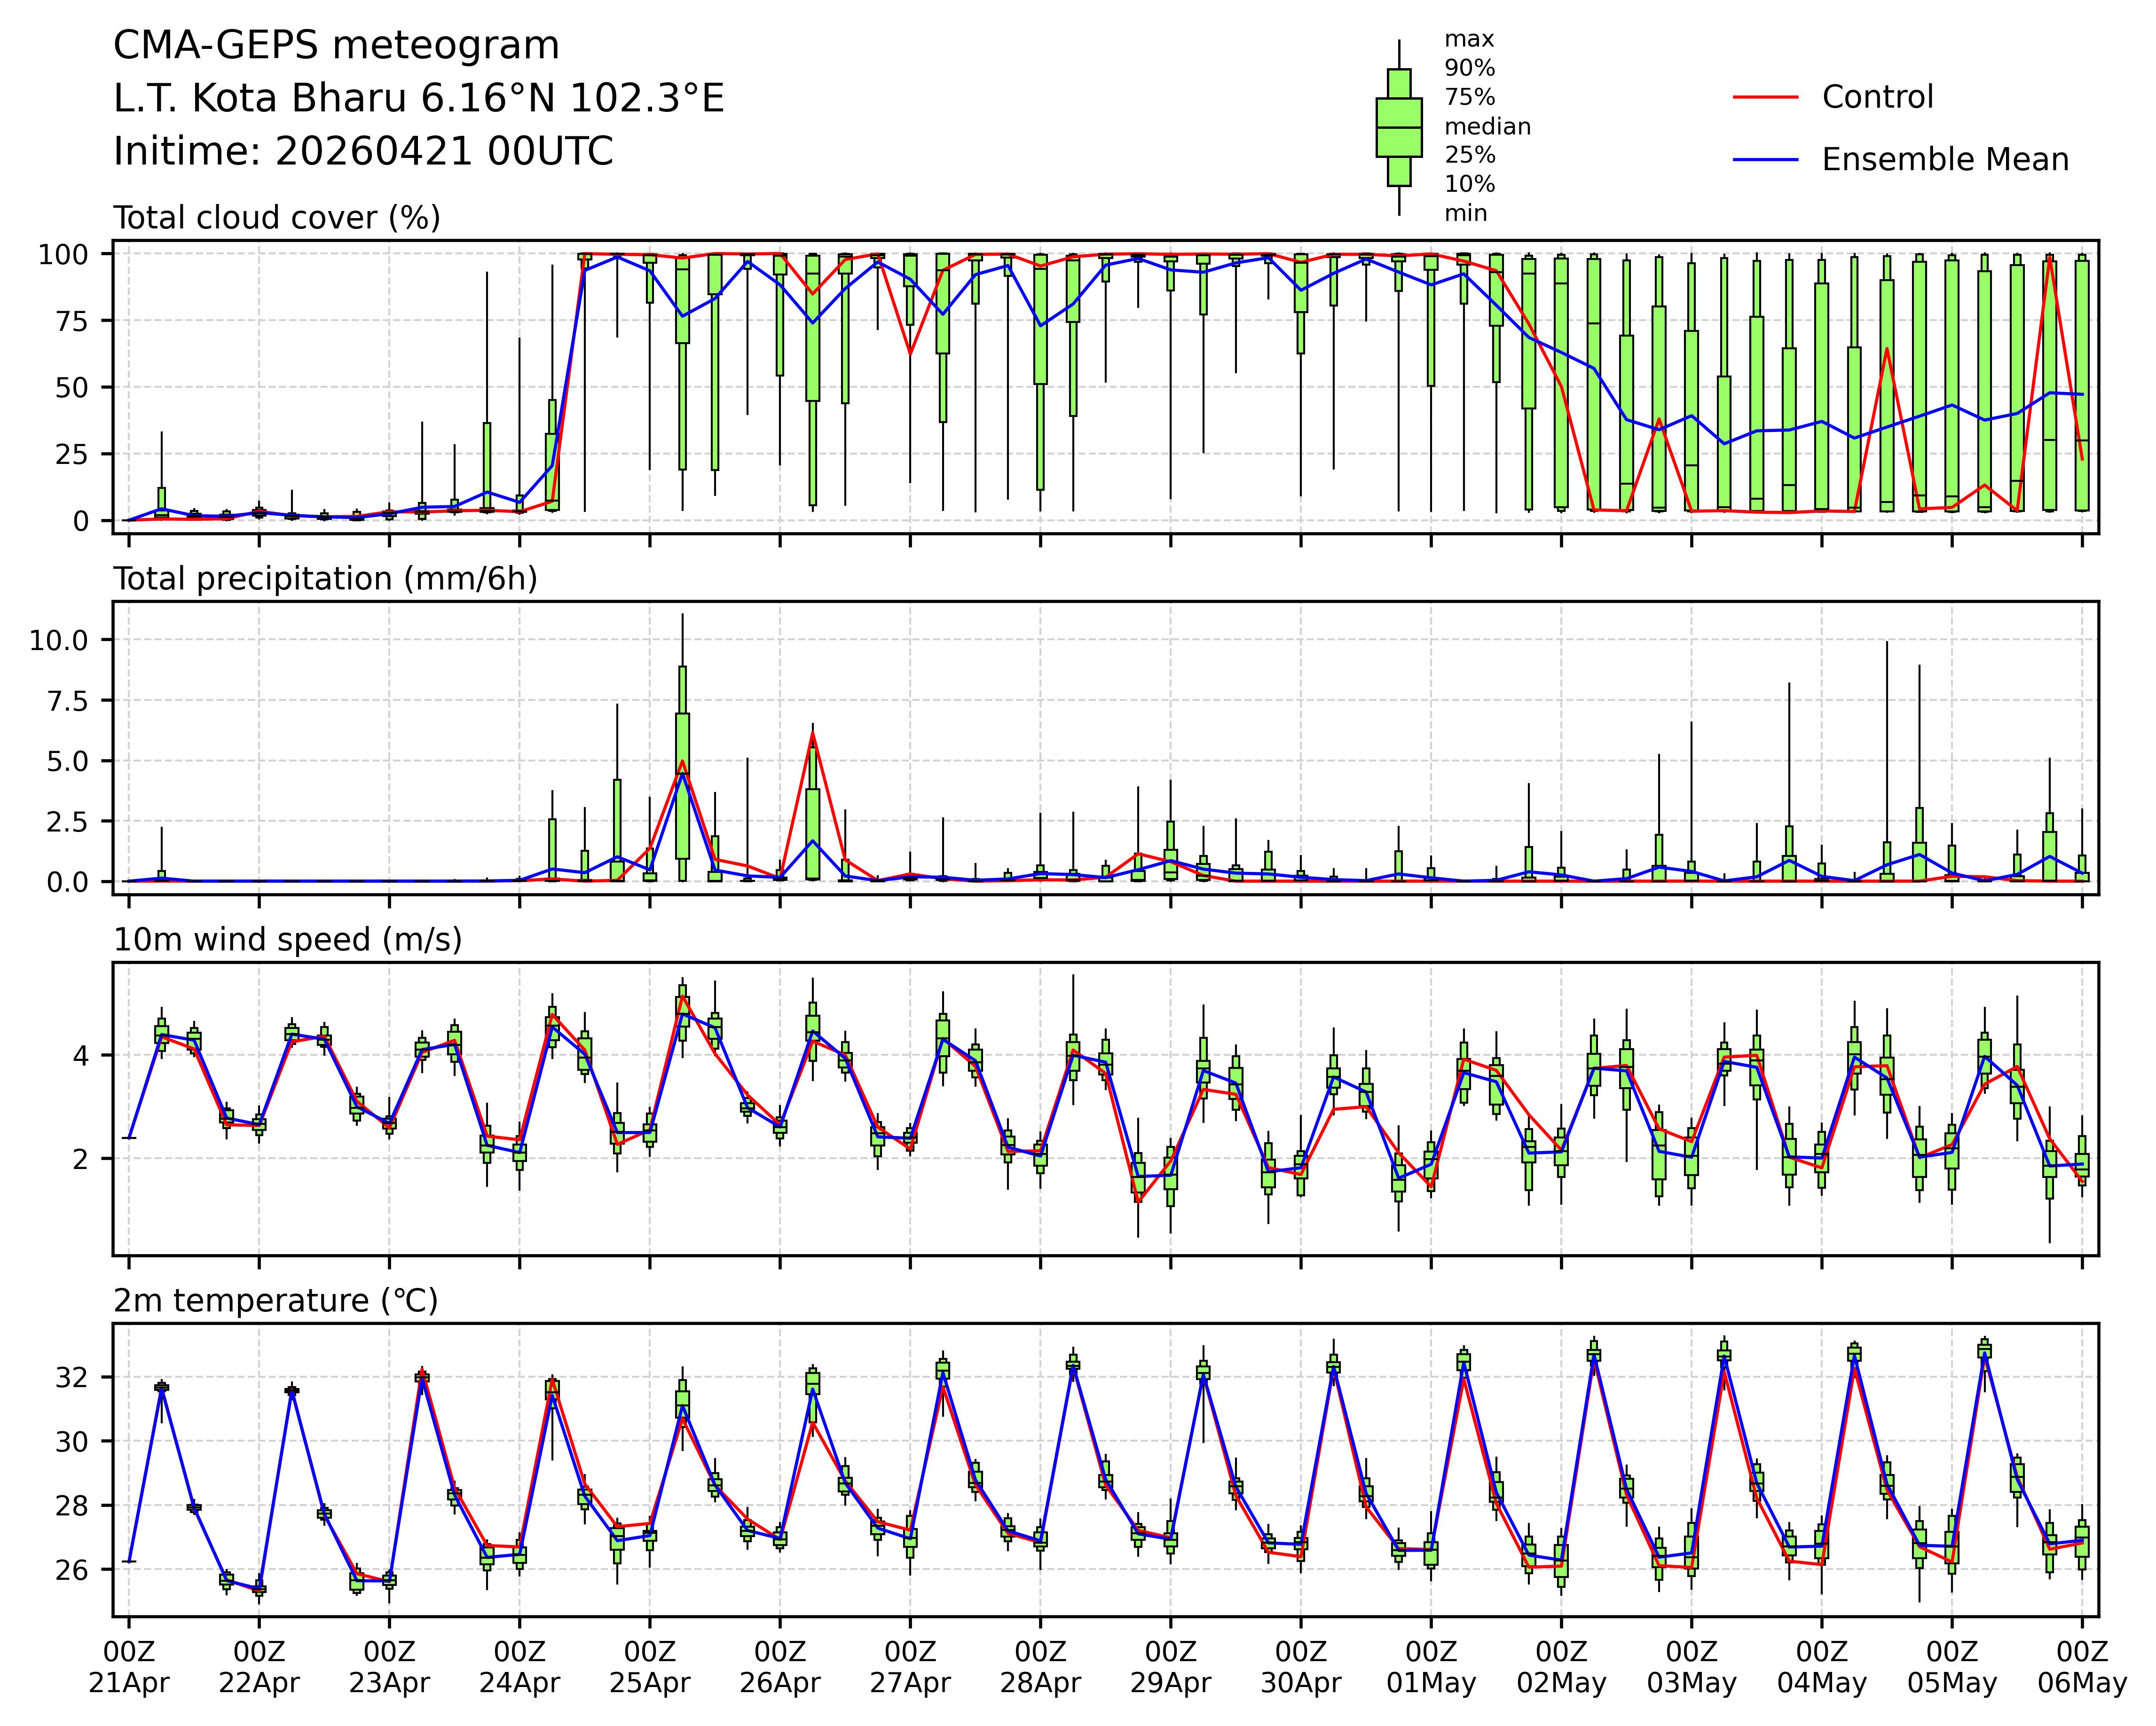Click the '00Z 06May' x-axis label
2156x1726 pixels.
click(2082, 1667)
